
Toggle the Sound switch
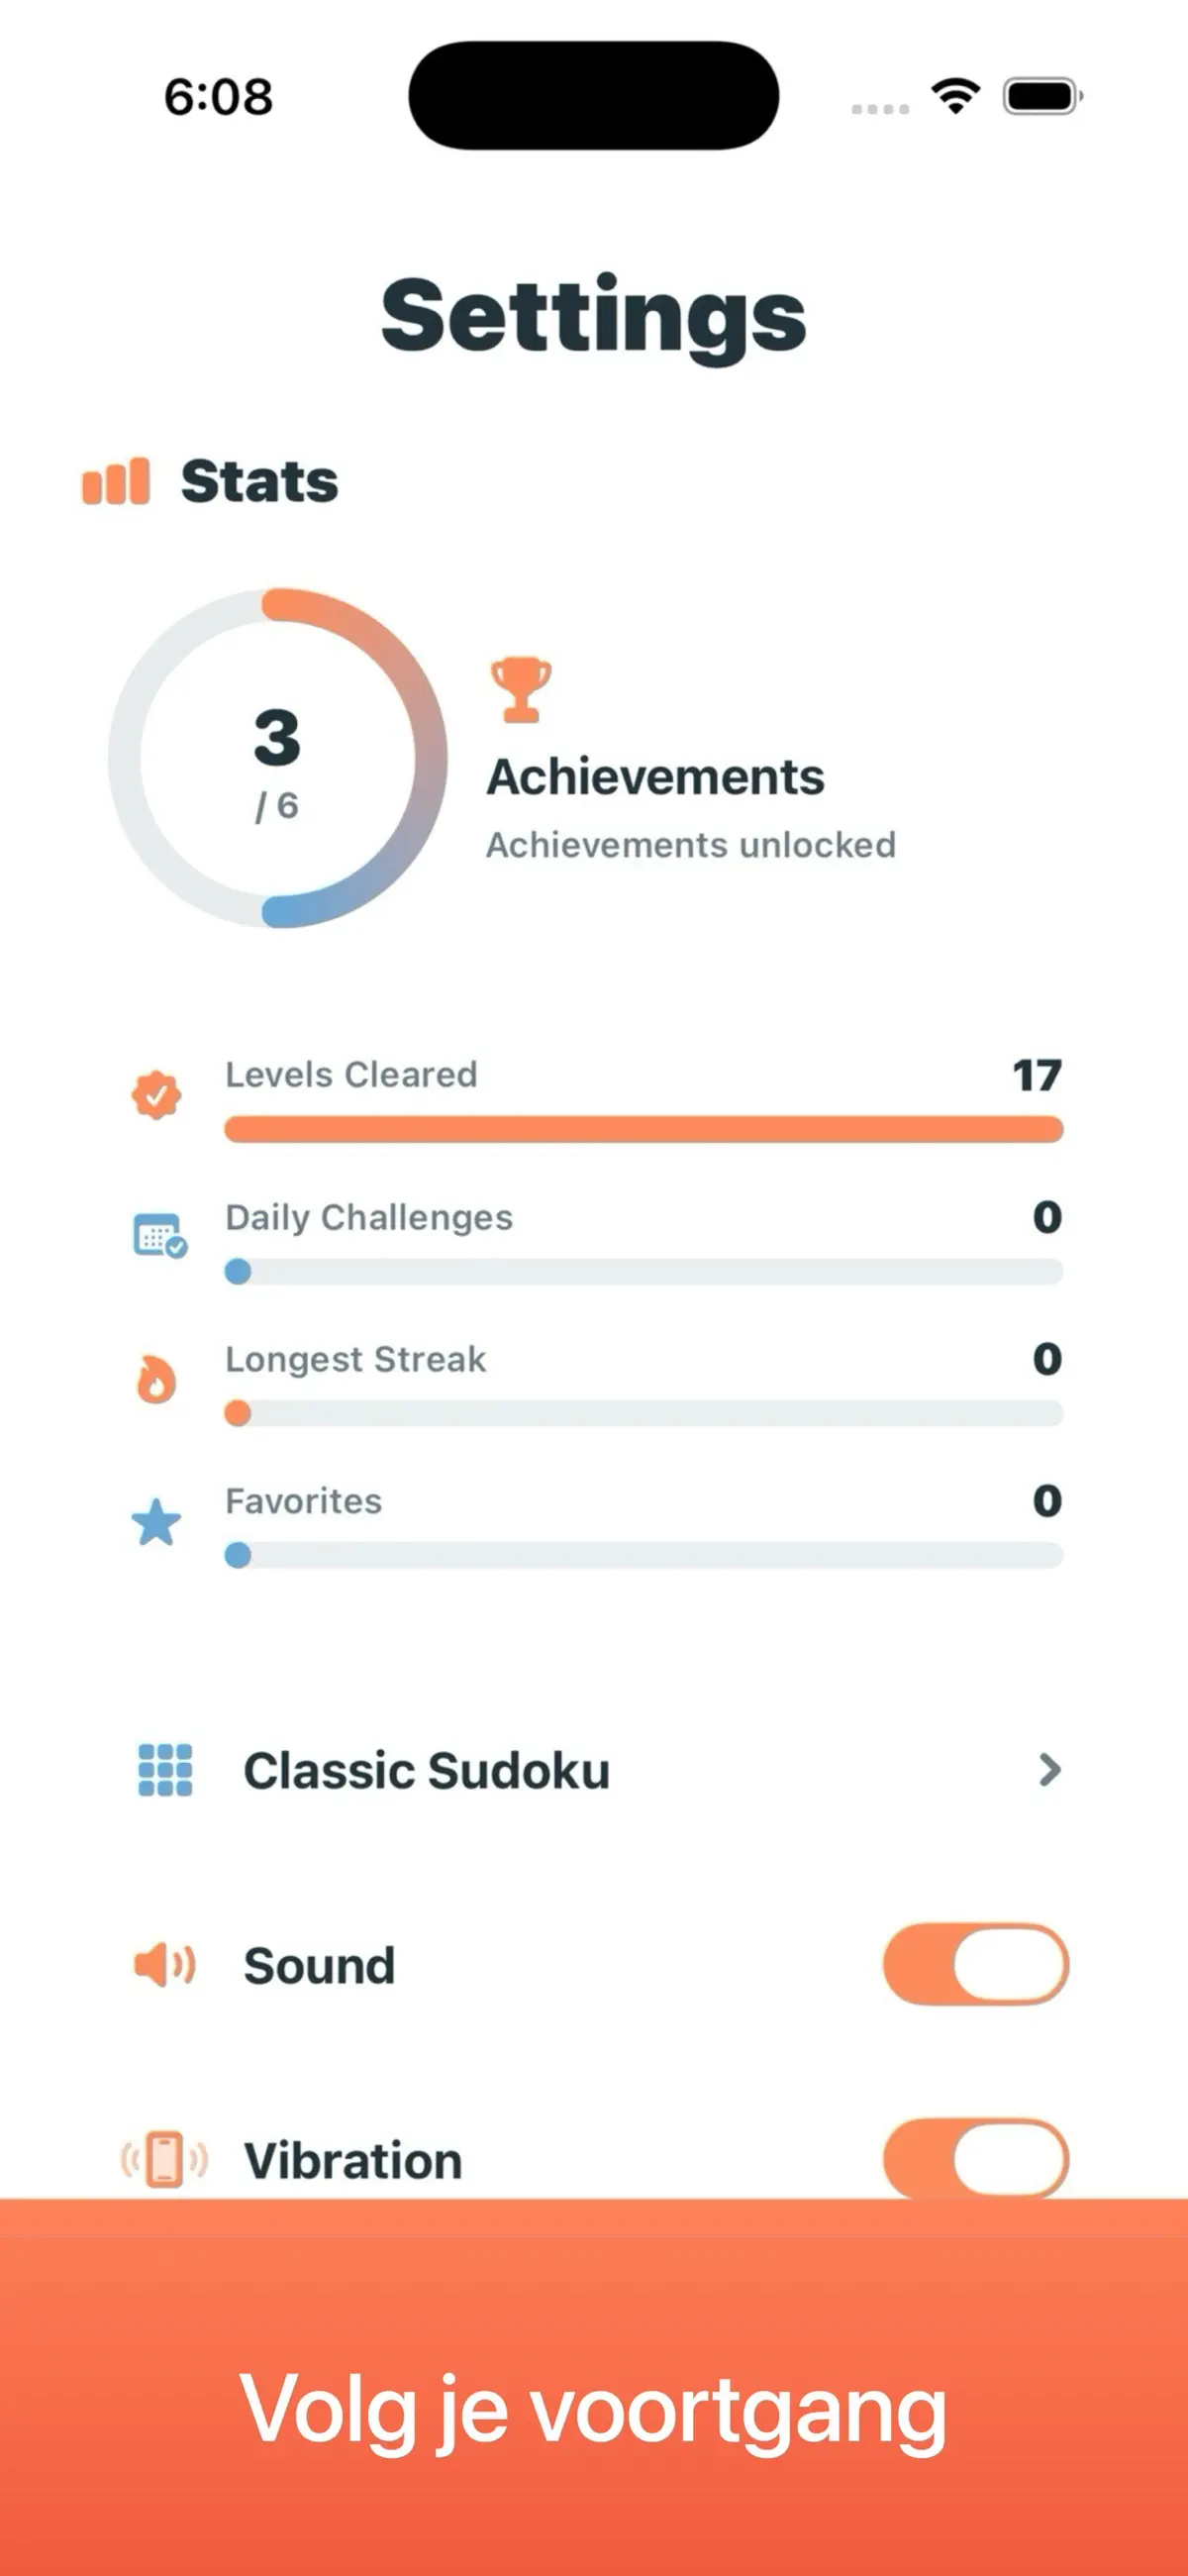pyautogui.click(x=976, y=1964)
